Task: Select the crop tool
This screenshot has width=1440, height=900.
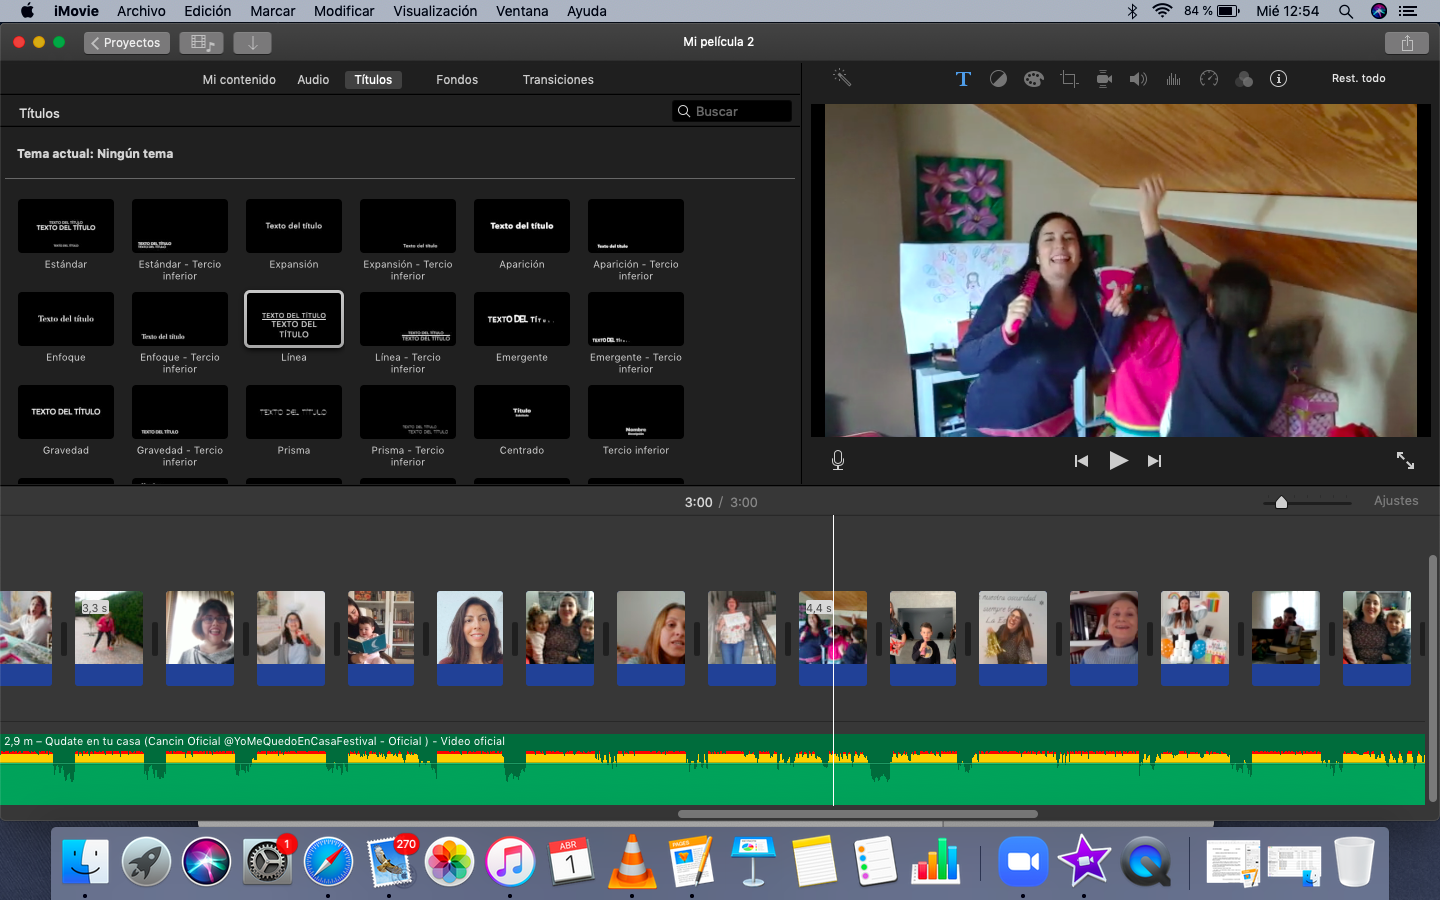Action: (1069, 79)
